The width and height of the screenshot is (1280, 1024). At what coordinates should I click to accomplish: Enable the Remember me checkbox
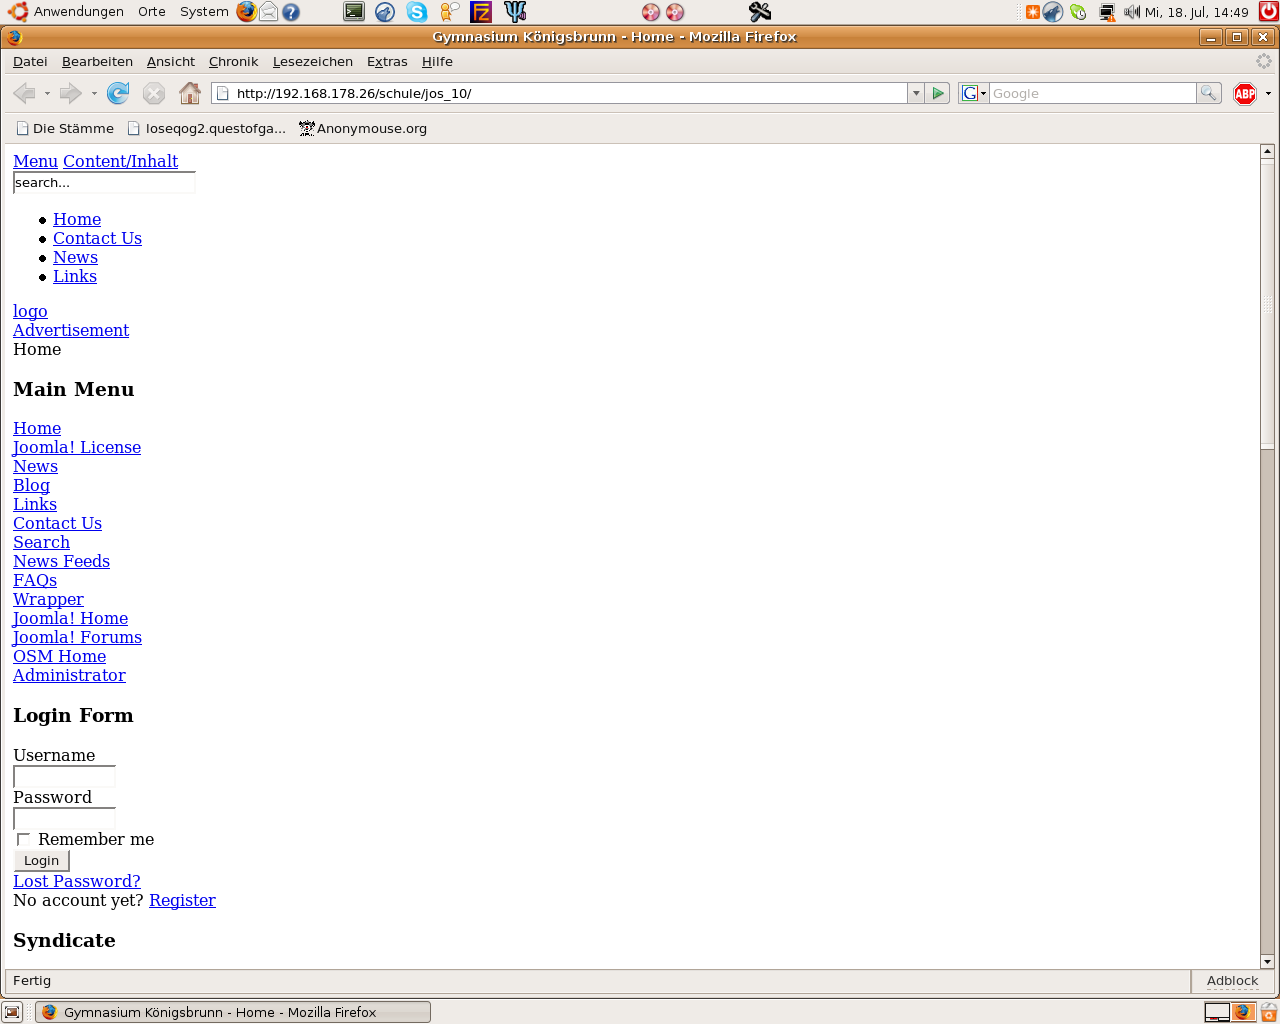tap(23, 839)
